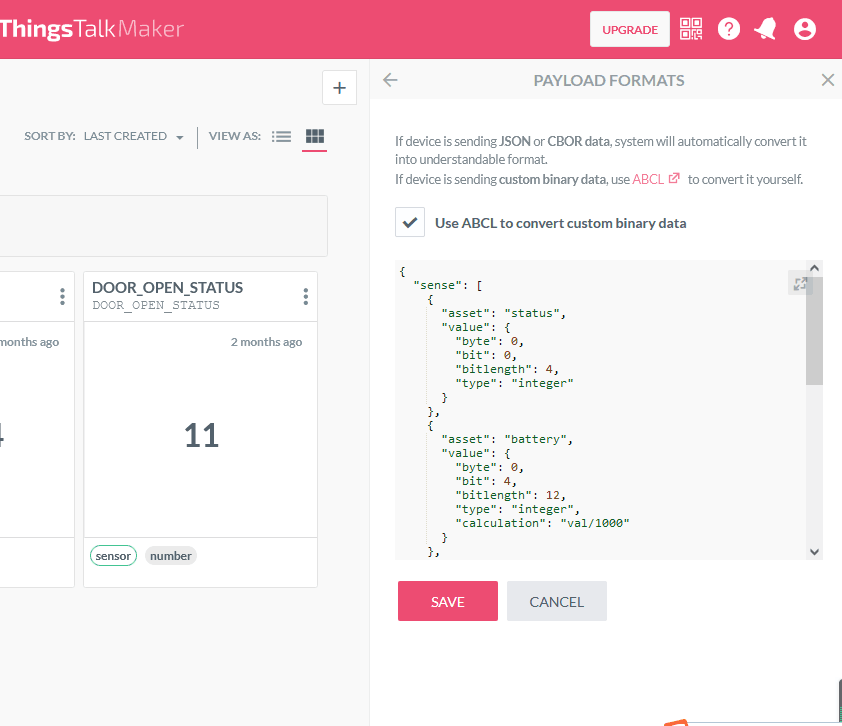Go back with the arrow in Payload Formats
This screenshot has width=842, height=726.
pos(390,81)
